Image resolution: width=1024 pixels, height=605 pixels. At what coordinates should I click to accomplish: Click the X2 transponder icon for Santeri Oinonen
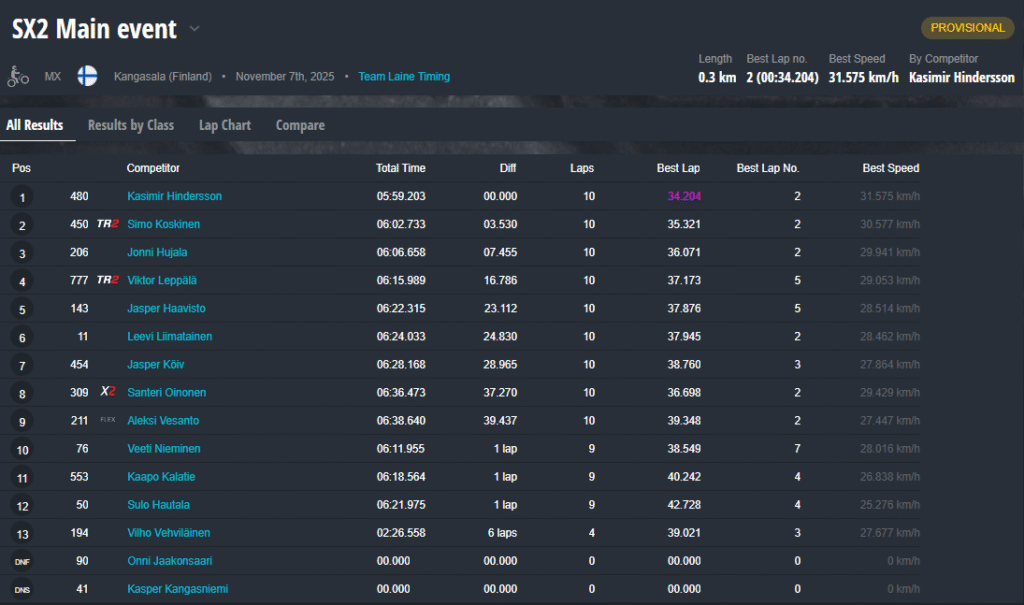[x=107, y=393]
